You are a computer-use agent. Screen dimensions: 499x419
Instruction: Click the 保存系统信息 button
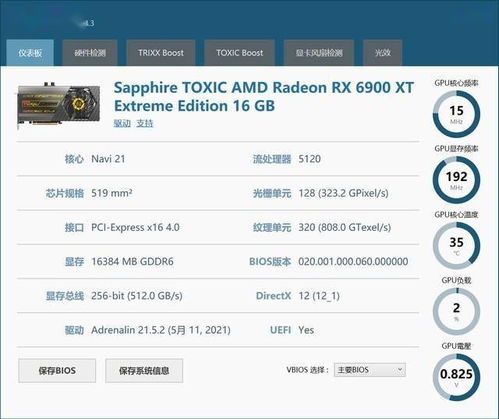144,371
